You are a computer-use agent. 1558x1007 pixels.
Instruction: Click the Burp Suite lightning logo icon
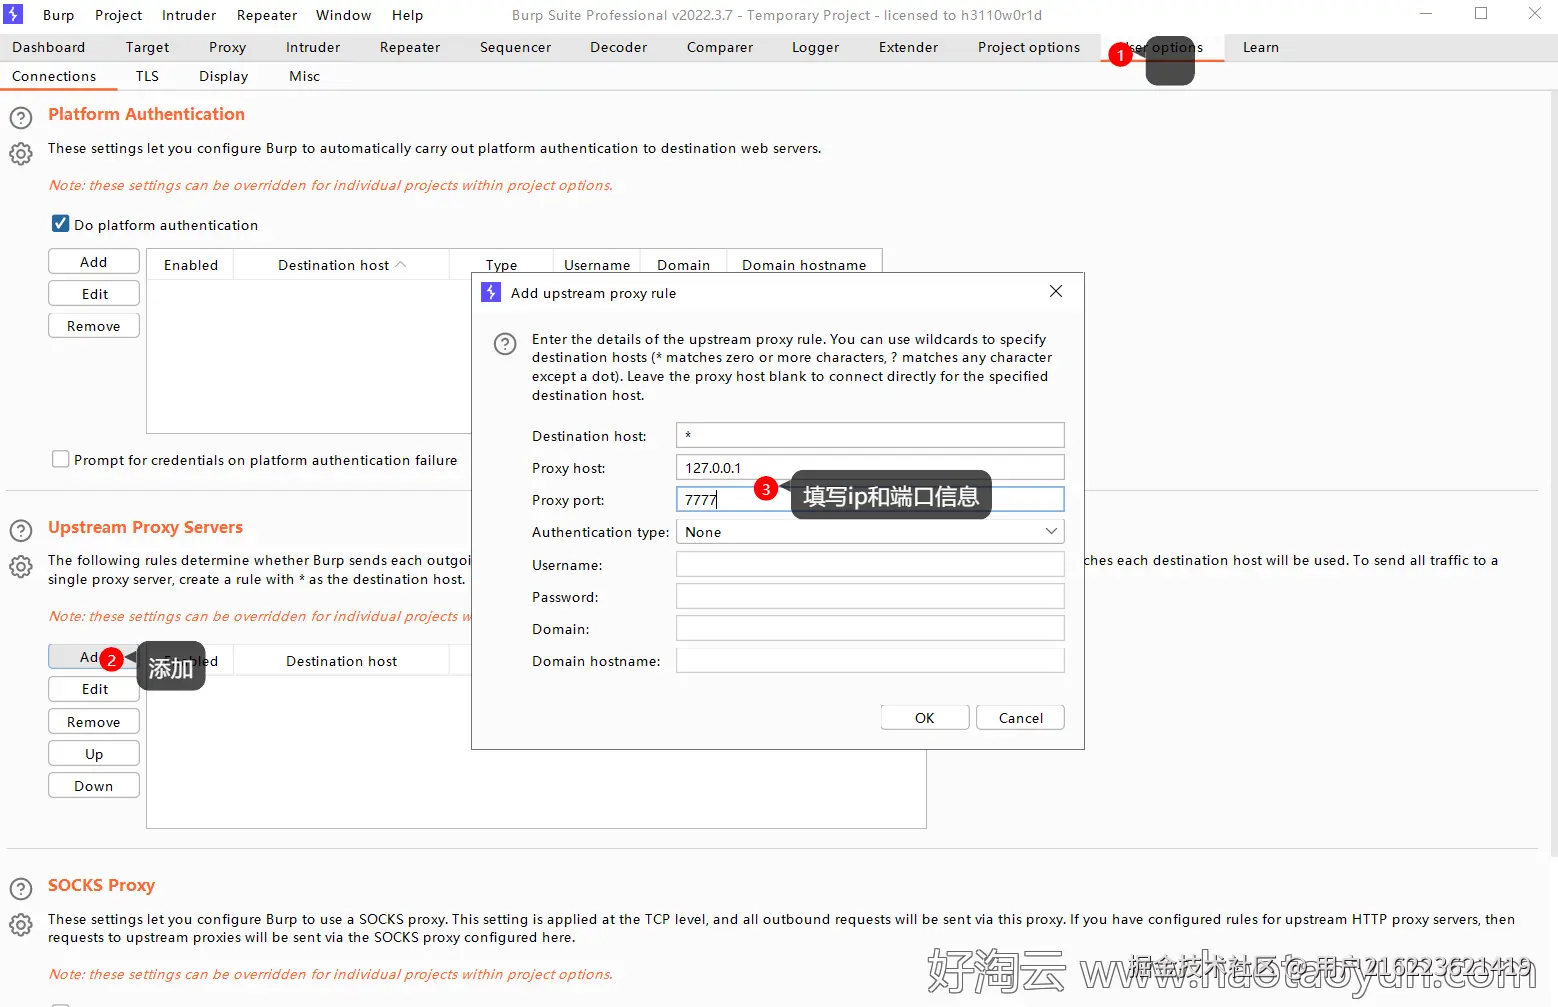point(14,15)
